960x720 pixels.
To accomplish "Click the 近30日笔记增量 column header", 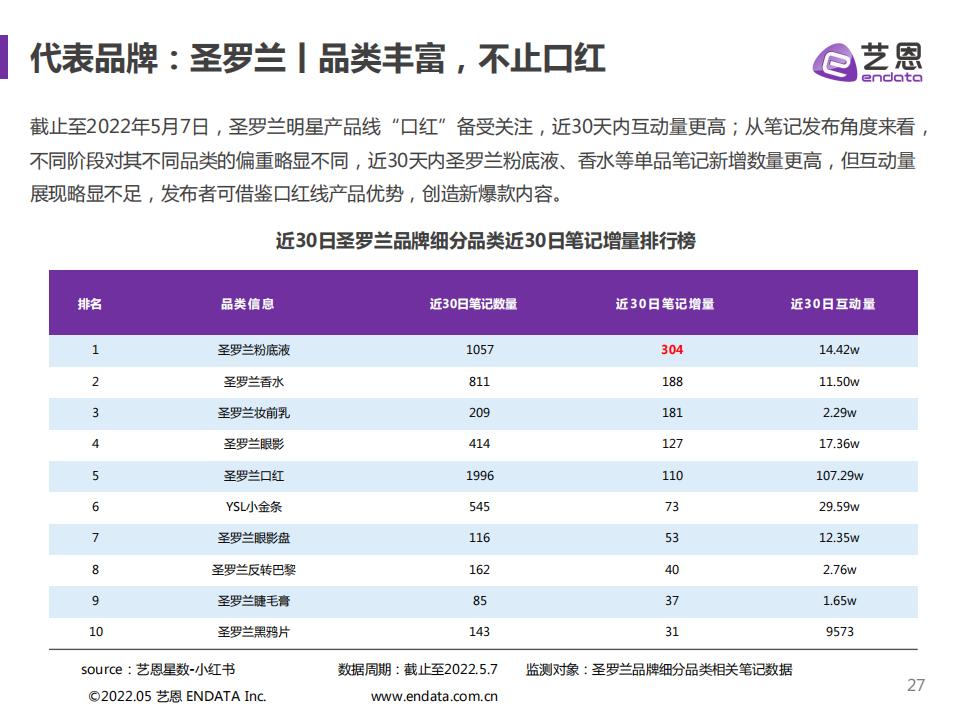I will [665, 304].
